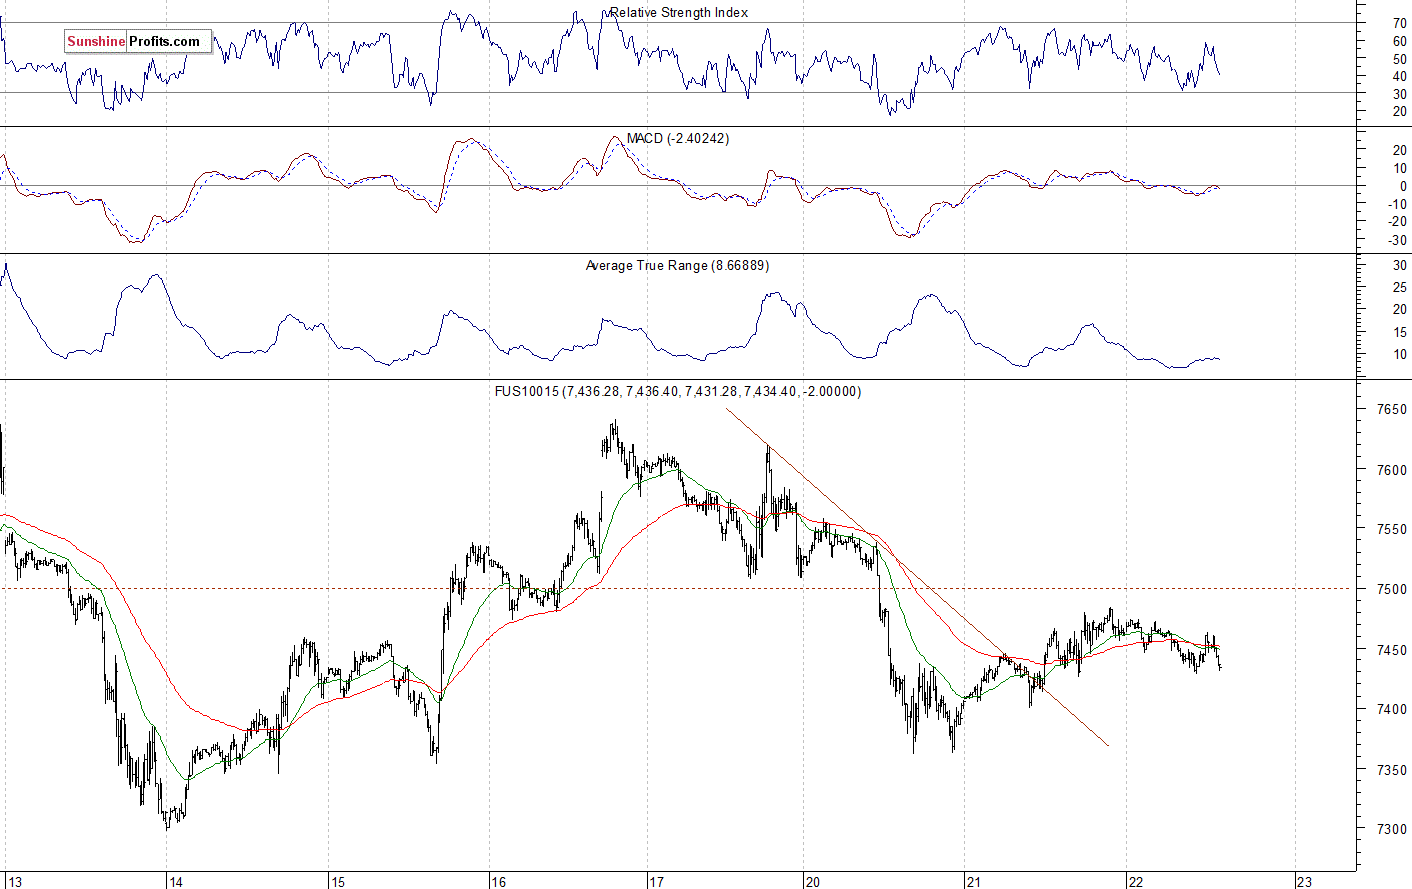The image size is (1412, 889).
Task: Click the MACD 0 axis label
Action: 1403,186
